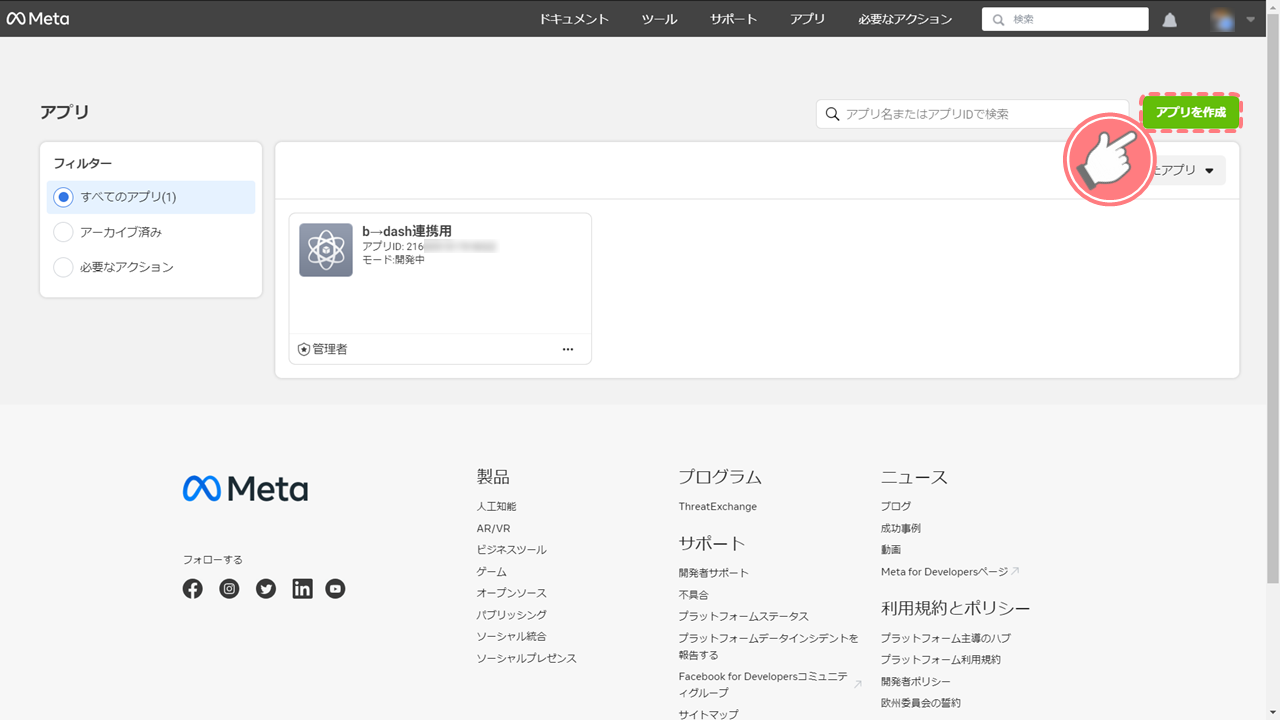
Task: Open the ビジネスツール footer link
Action: 512,550
